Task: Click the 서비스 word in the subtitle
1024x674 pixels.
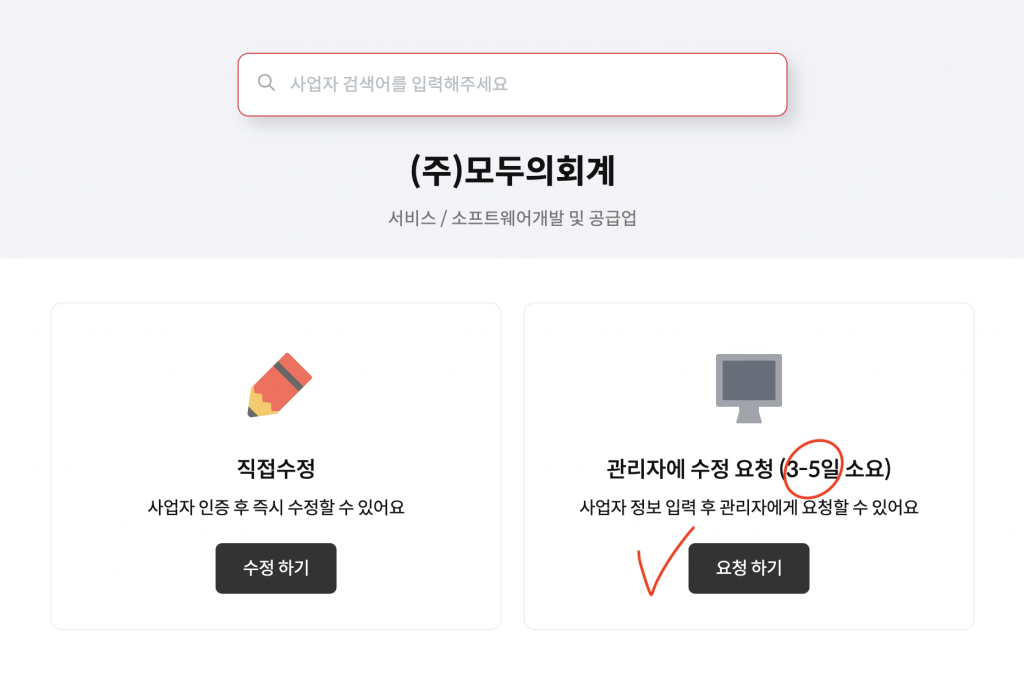Action: coord(411,218)
